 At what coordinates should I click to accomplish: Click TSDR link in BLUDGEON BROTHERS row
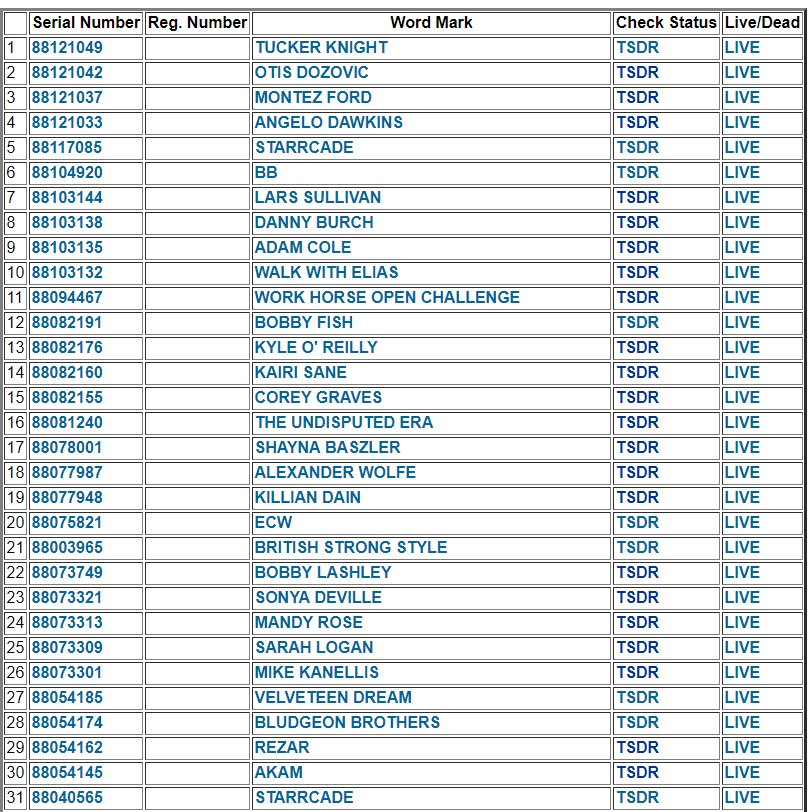637,722
